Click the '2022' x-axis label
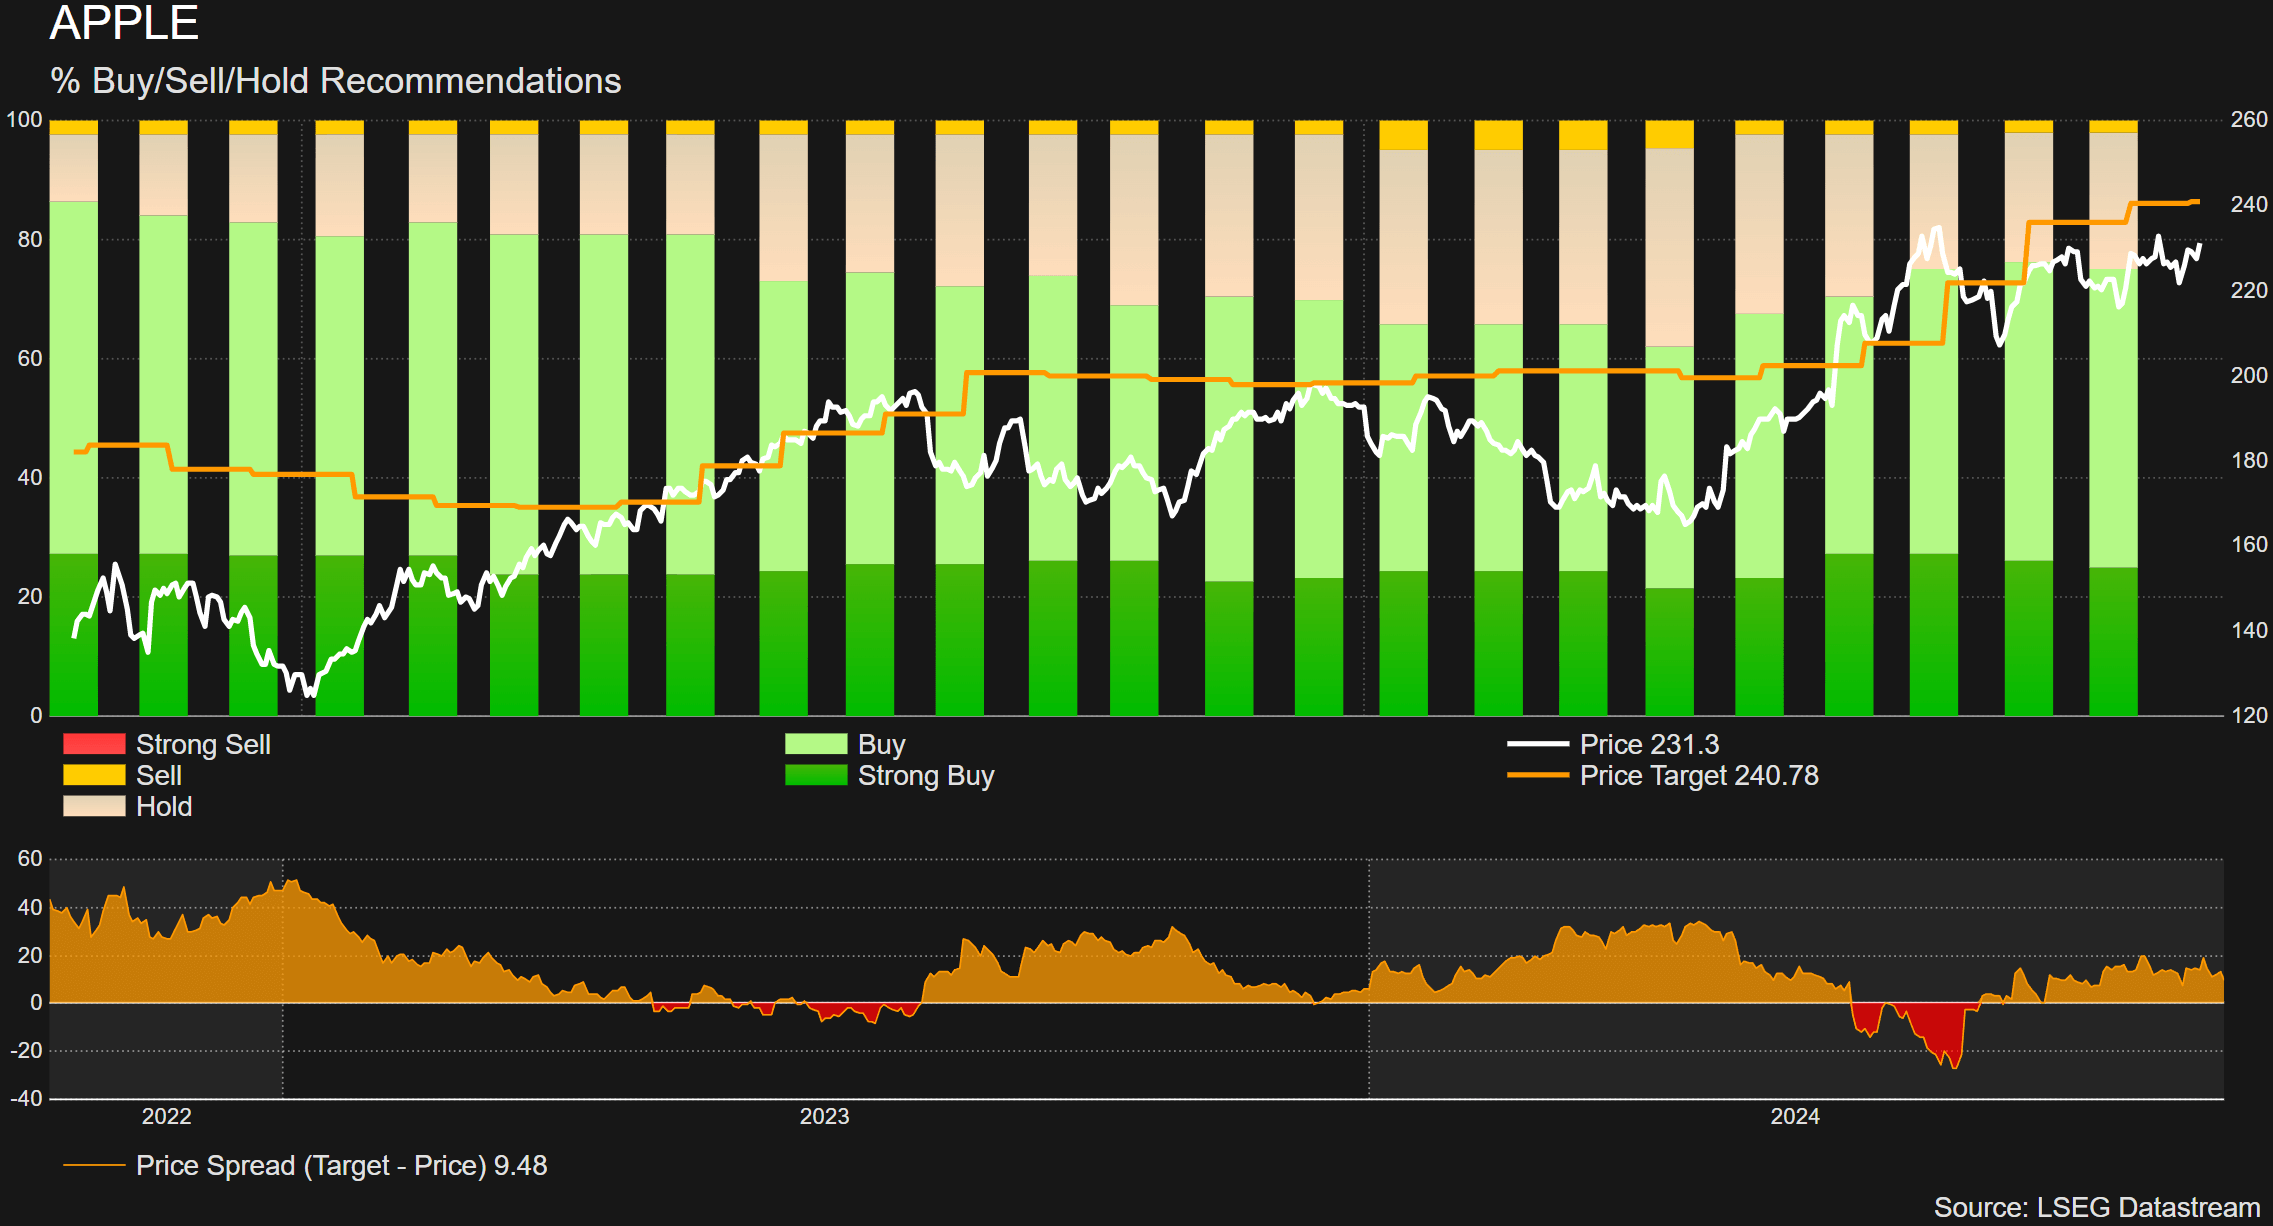Screen dimensions: 2273x1226 click(x=166, y=1117)
